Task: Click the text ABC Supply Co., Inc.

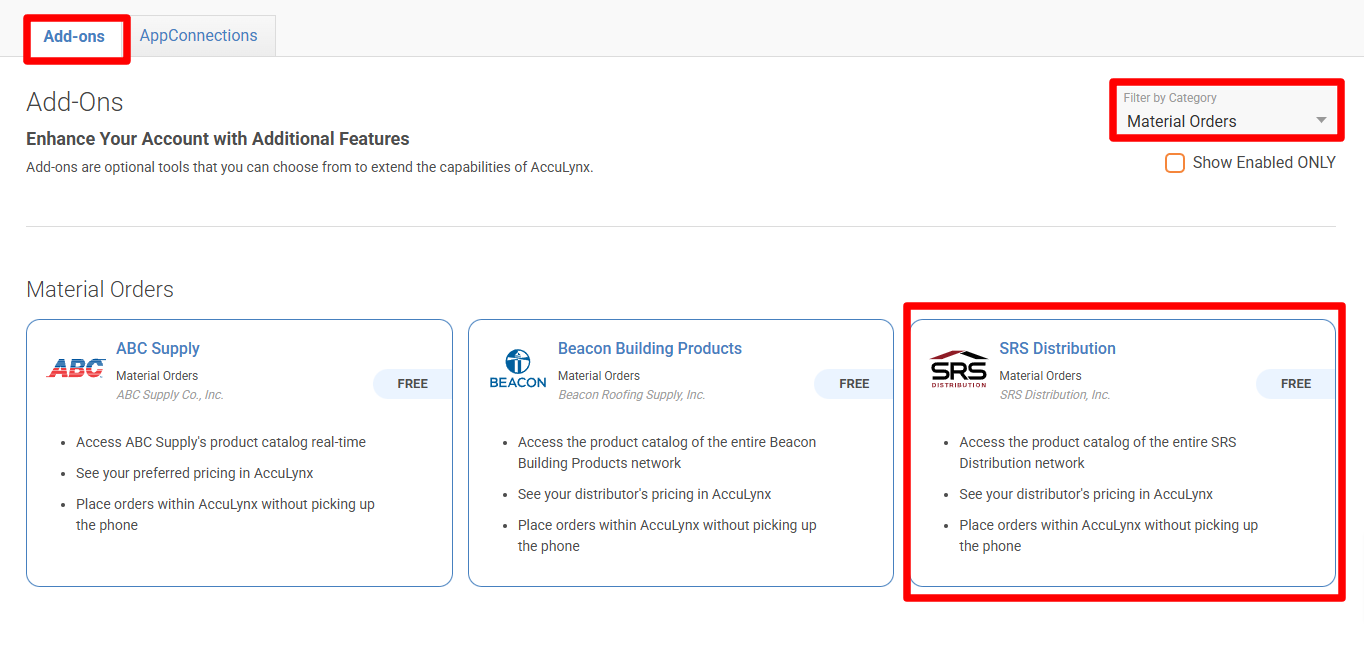Action: pos(170,395)
